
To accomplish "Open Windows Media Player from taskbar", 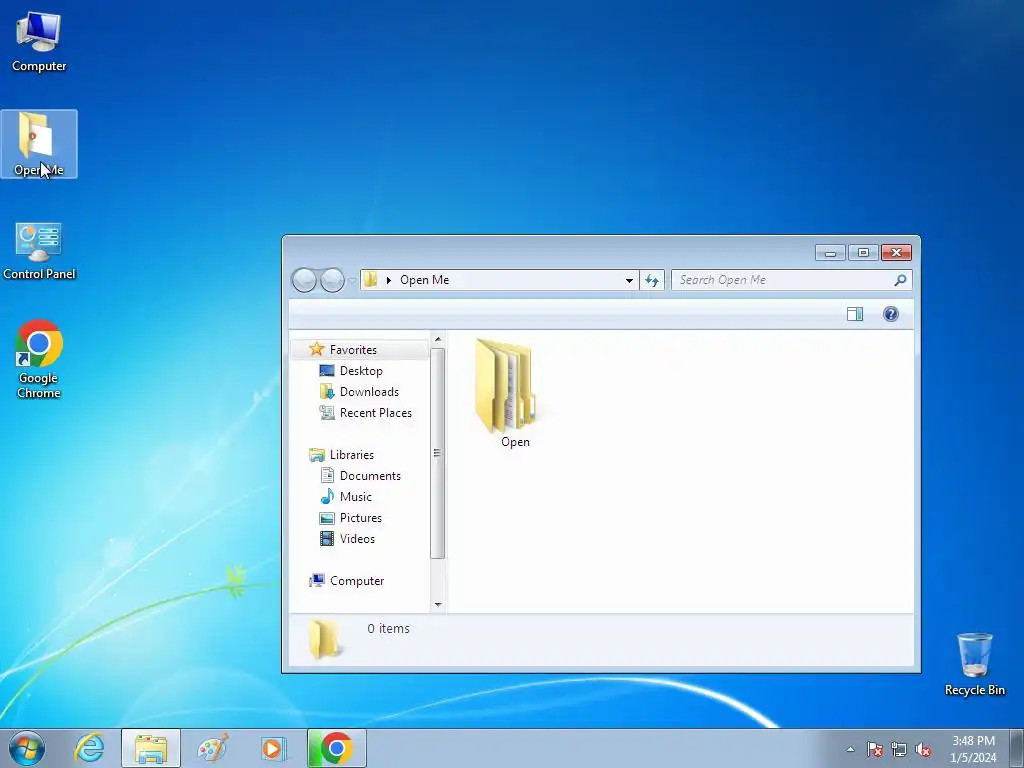I will click(274, 748).
